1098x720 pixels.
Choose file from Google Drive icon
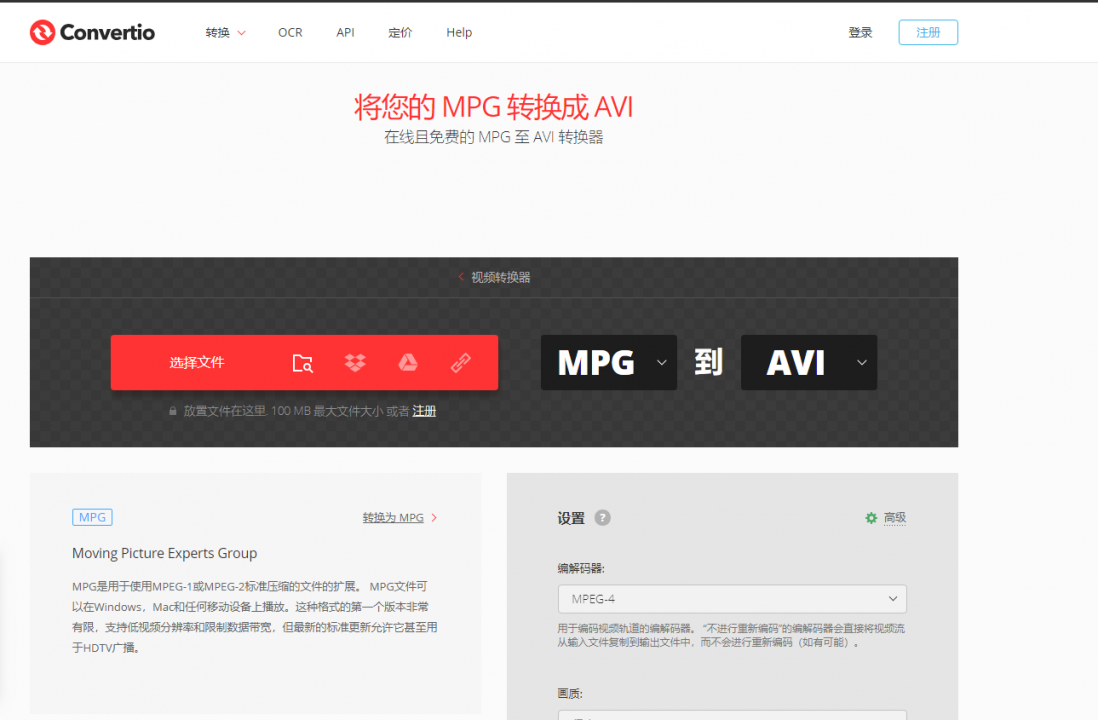(x=408, y=363)
